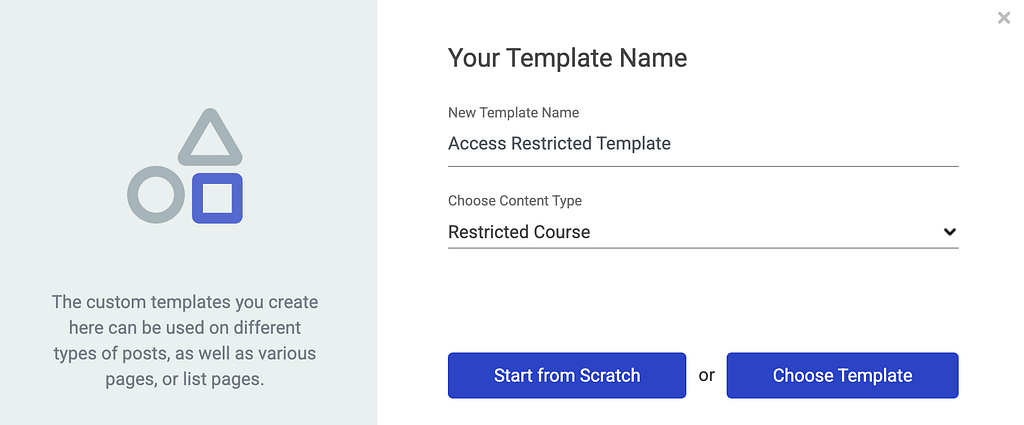The width and height of the screenshot is (1024, 425).
Task: Click the gray triangle shape icon
Action: click(210, 137)
